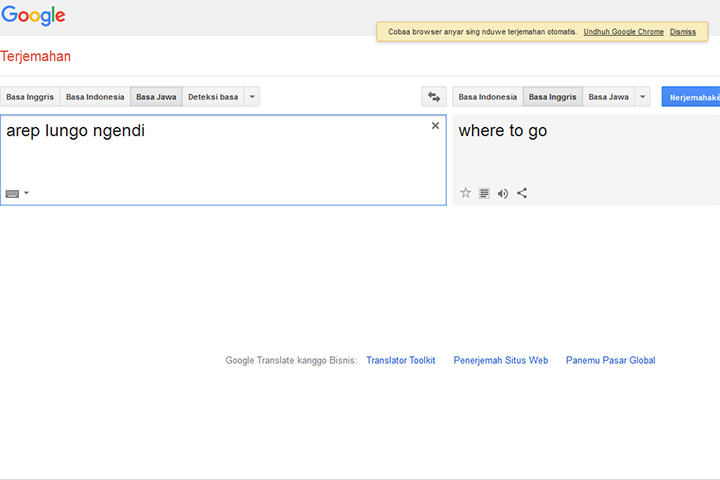
Task: Dismiss the Chrome notification banner
Action: click(683, 32)
